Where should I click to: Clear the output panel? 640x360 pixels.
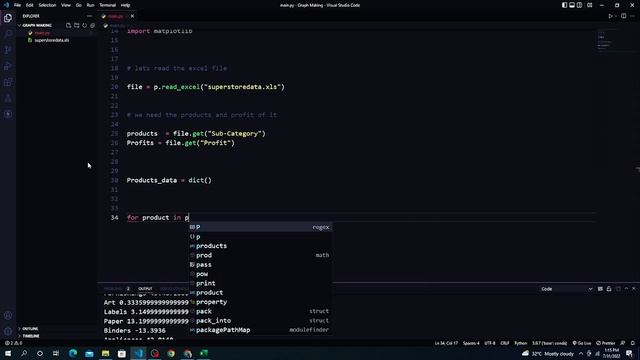click(x=600, y=289)
